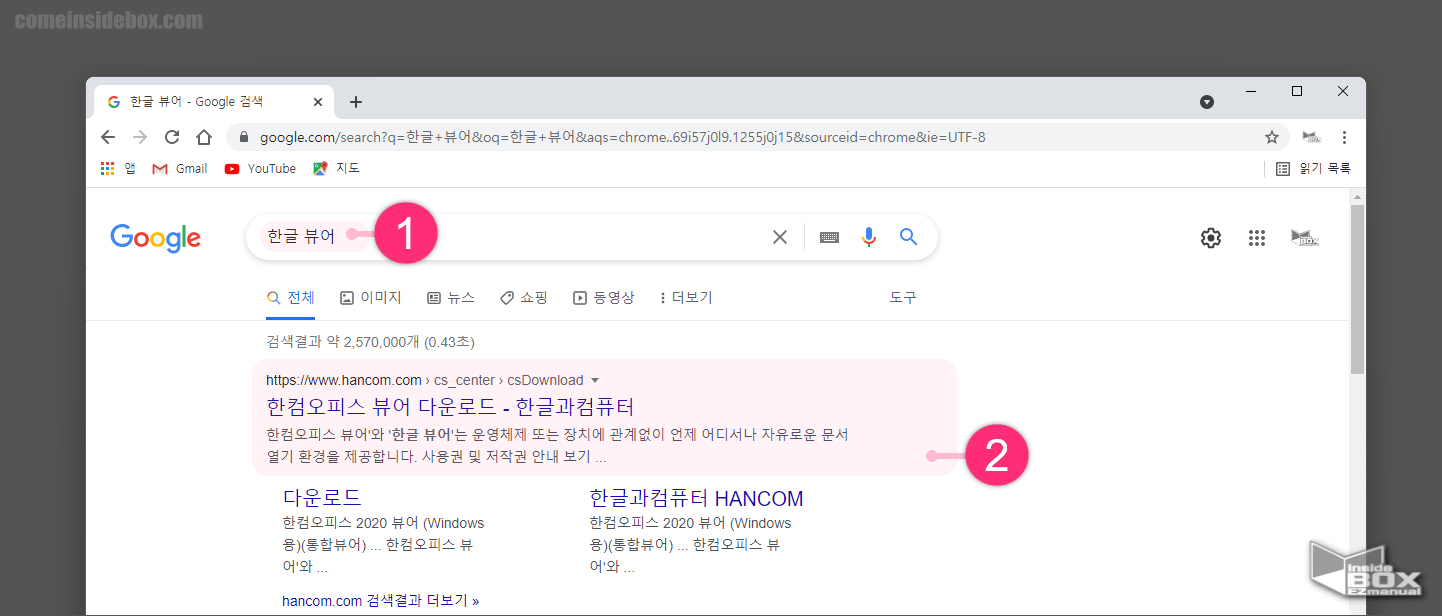The width and height of the screenshot is (1442, 616).
Task: Open Google settings gear icon
Action: click(x=1211, y=237)
